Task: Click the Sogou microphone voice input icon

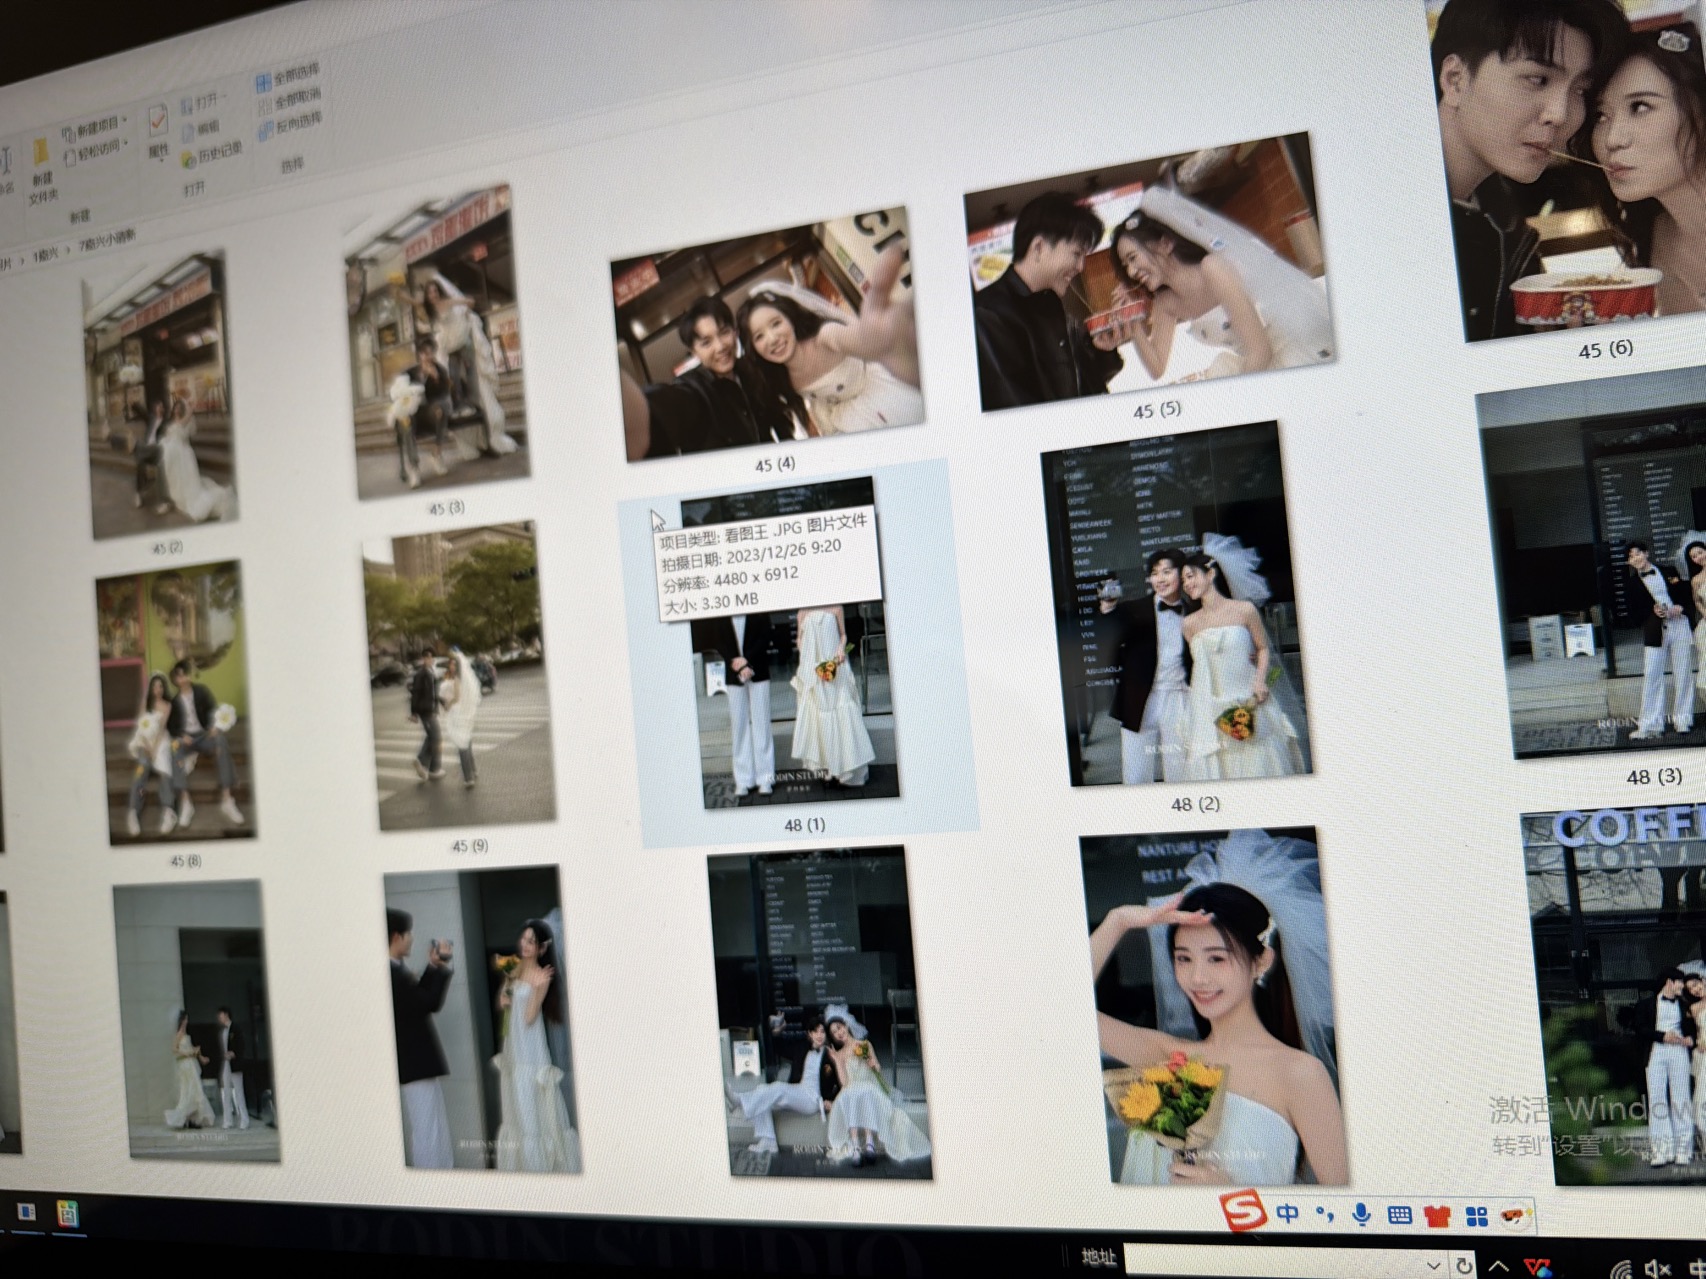Action: [1361, 1214]
